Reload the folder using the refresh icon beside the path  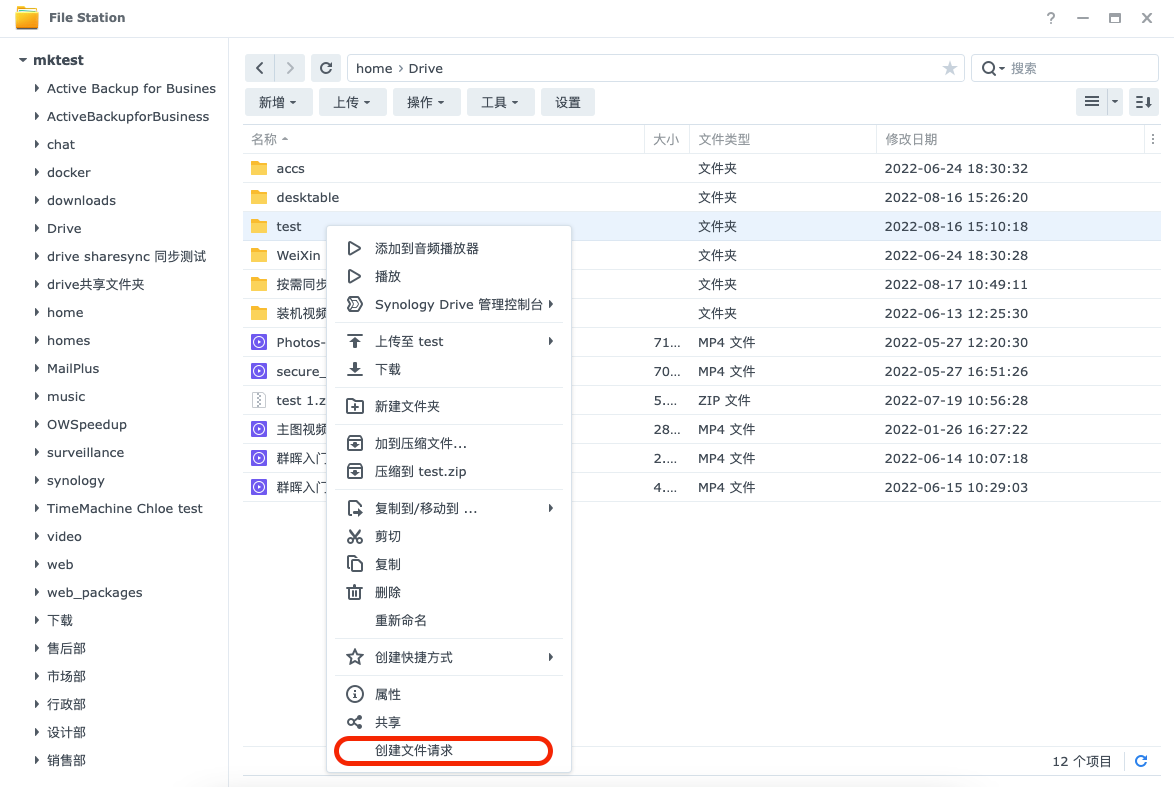(x=326, y=68)
